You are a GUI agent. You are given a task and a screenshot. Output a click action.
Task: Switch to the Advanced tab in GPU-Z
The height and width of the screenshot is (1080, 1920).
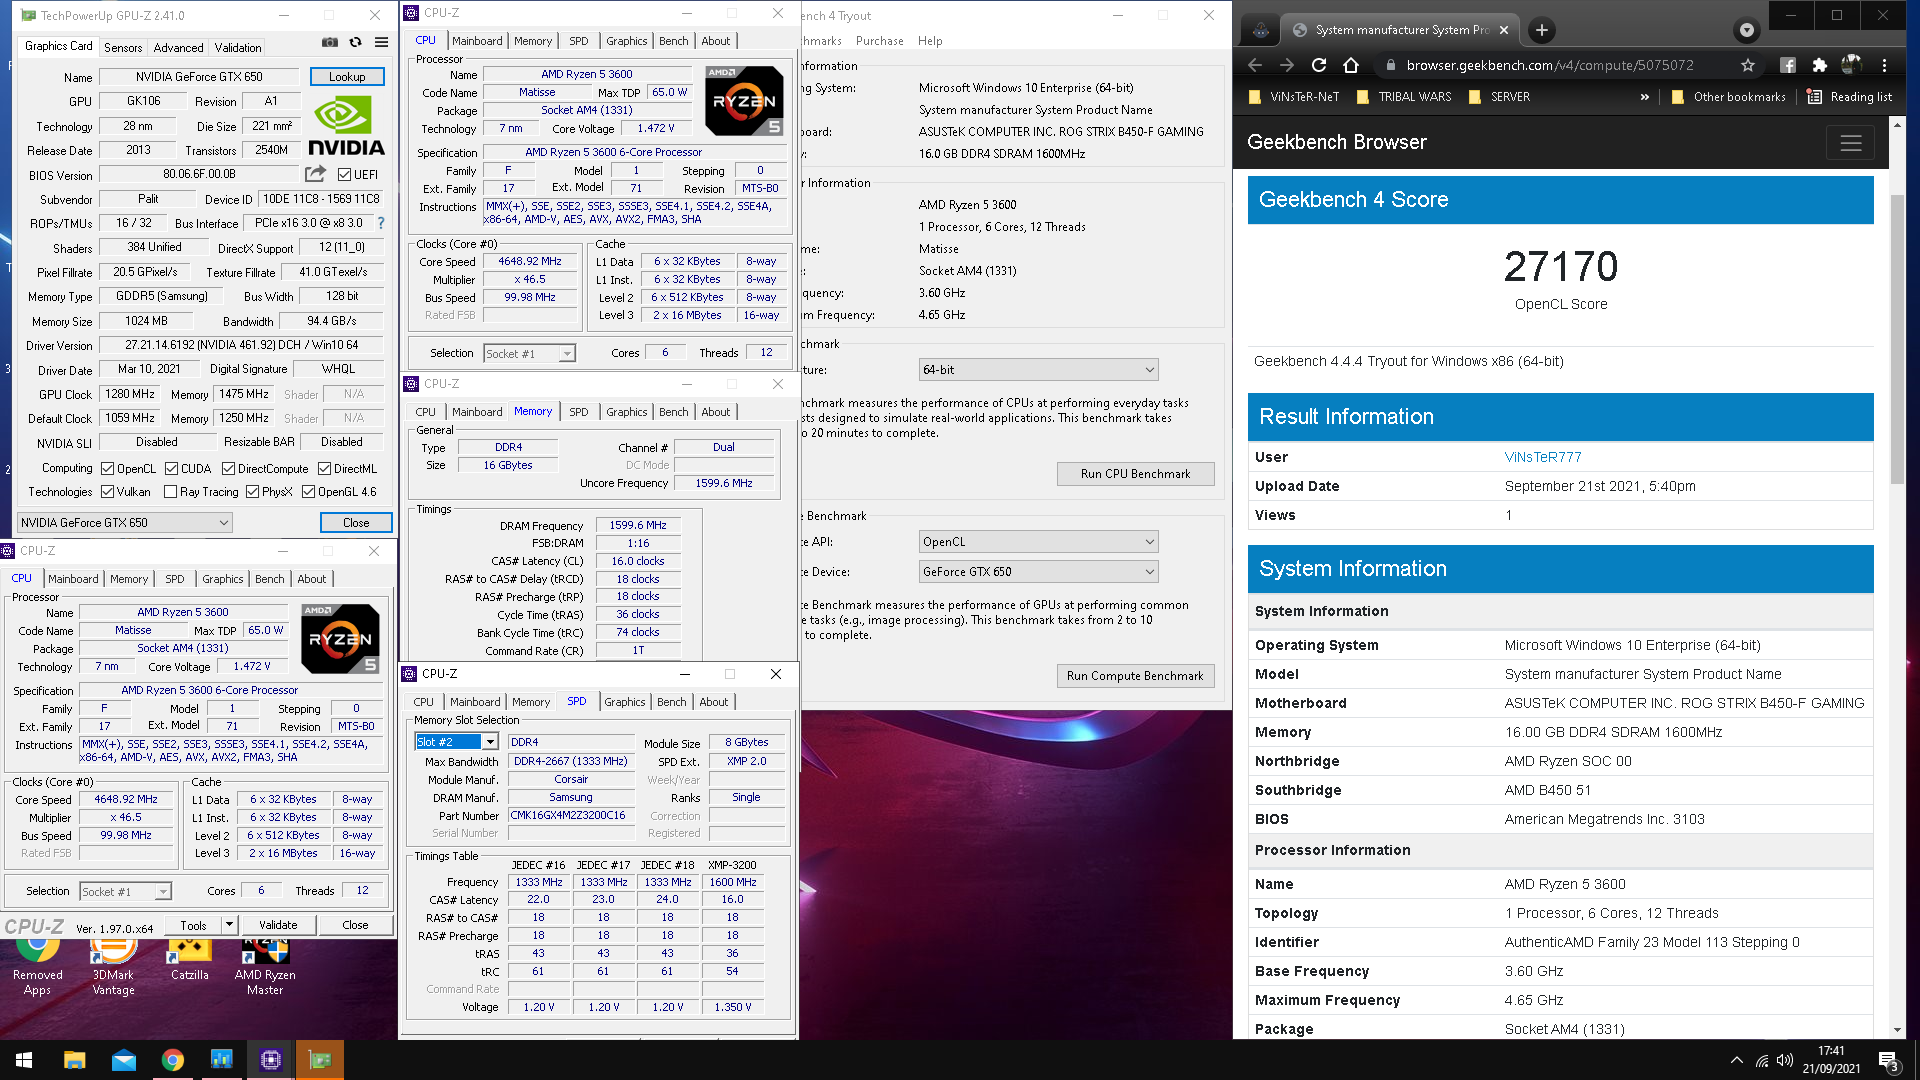pyautogui.click(x=178, y=47)
